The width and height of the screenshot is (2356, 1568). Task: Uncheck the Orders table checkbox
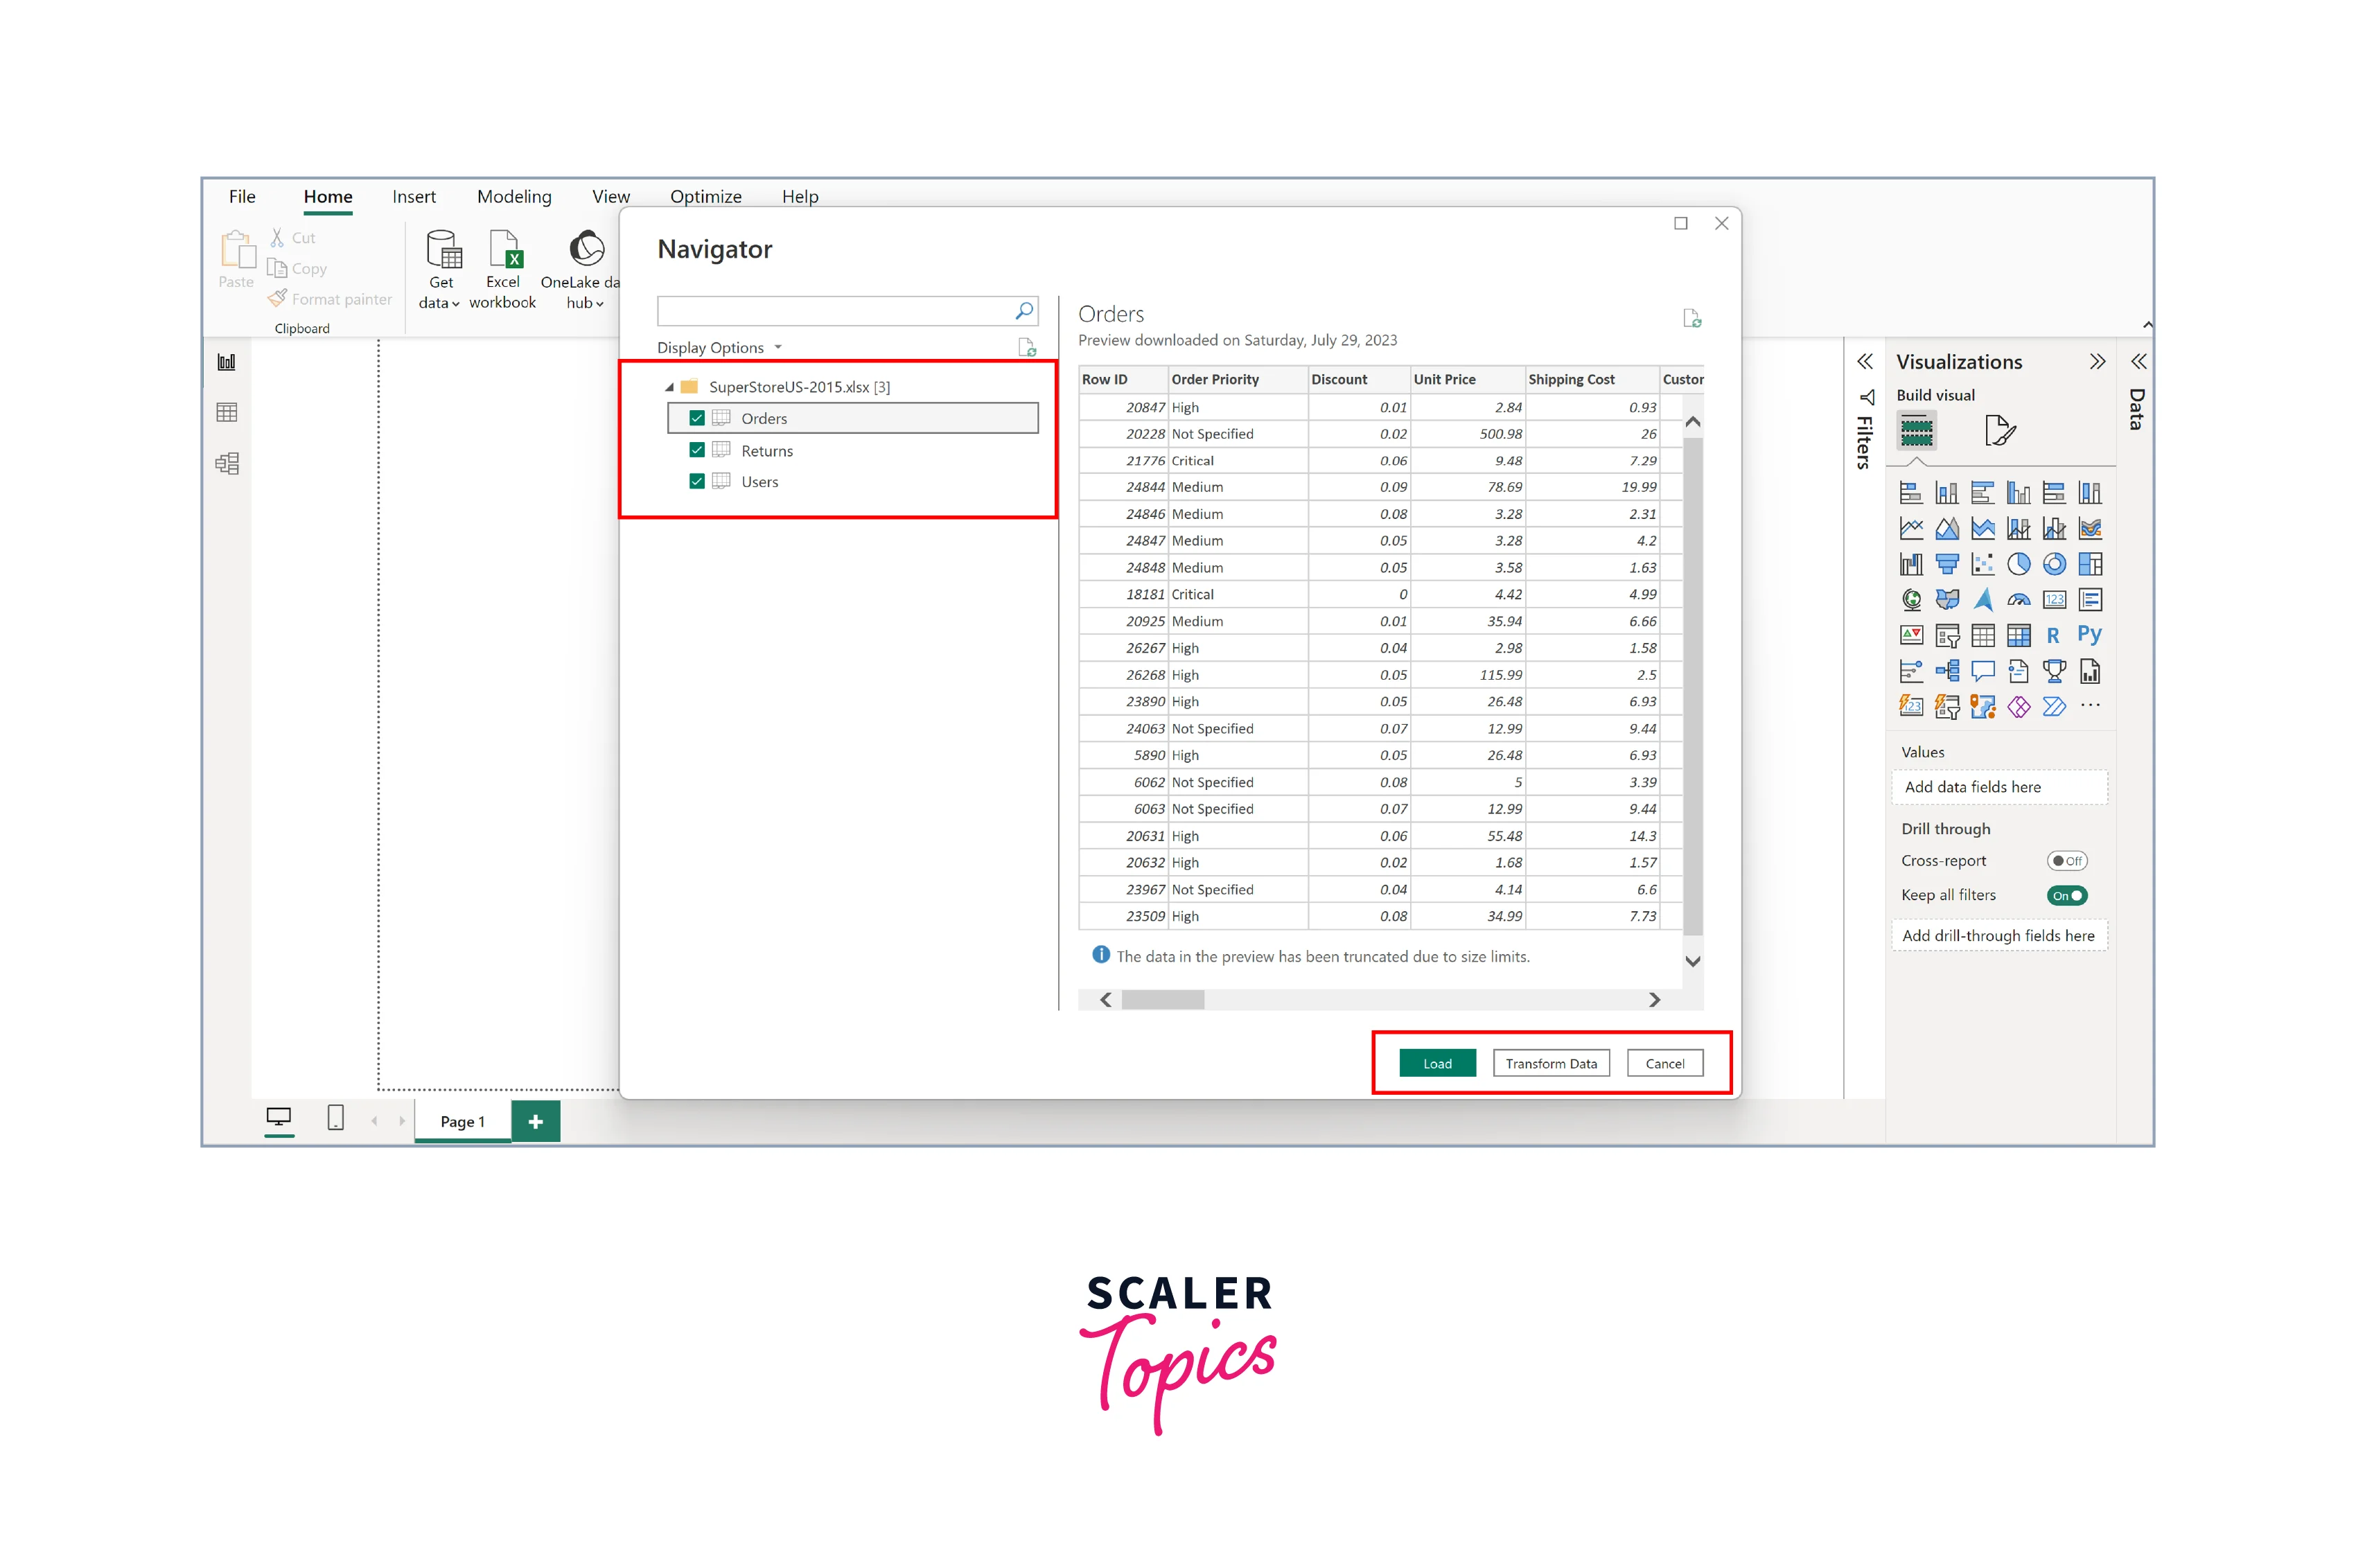tap(697, 418)
